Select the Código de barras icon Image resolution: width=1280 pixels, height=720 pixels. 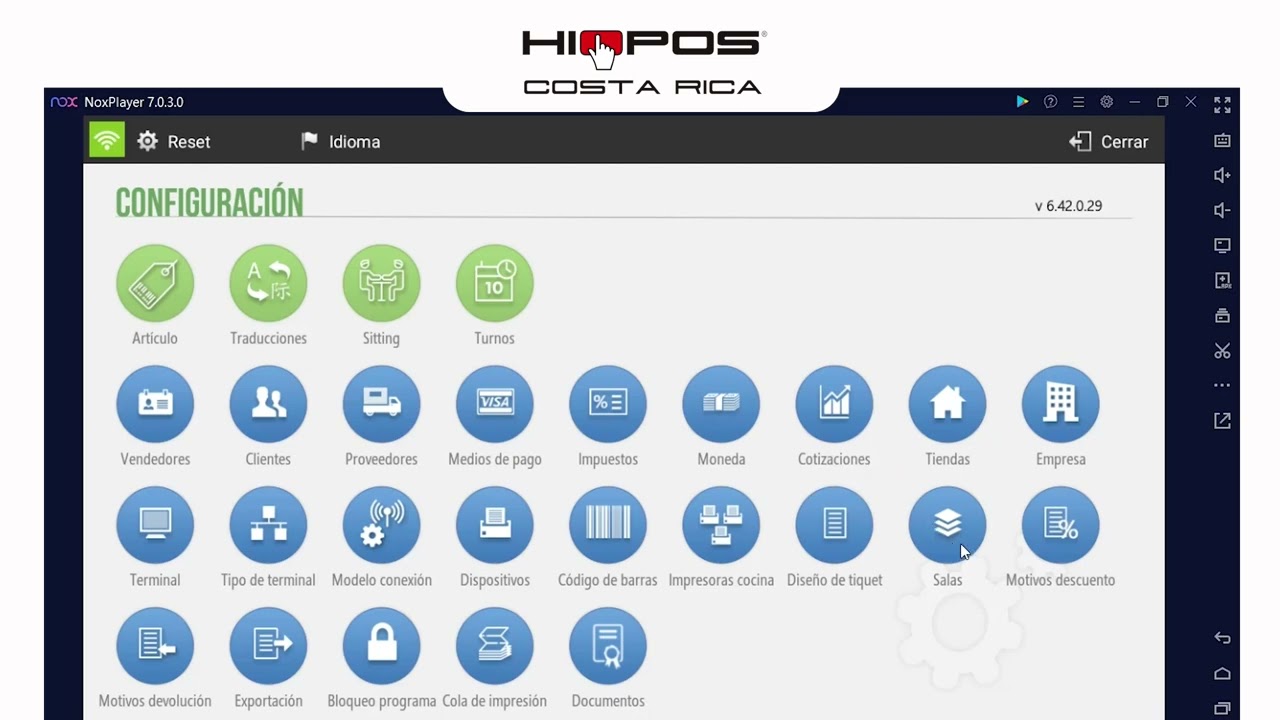[608, 525]
